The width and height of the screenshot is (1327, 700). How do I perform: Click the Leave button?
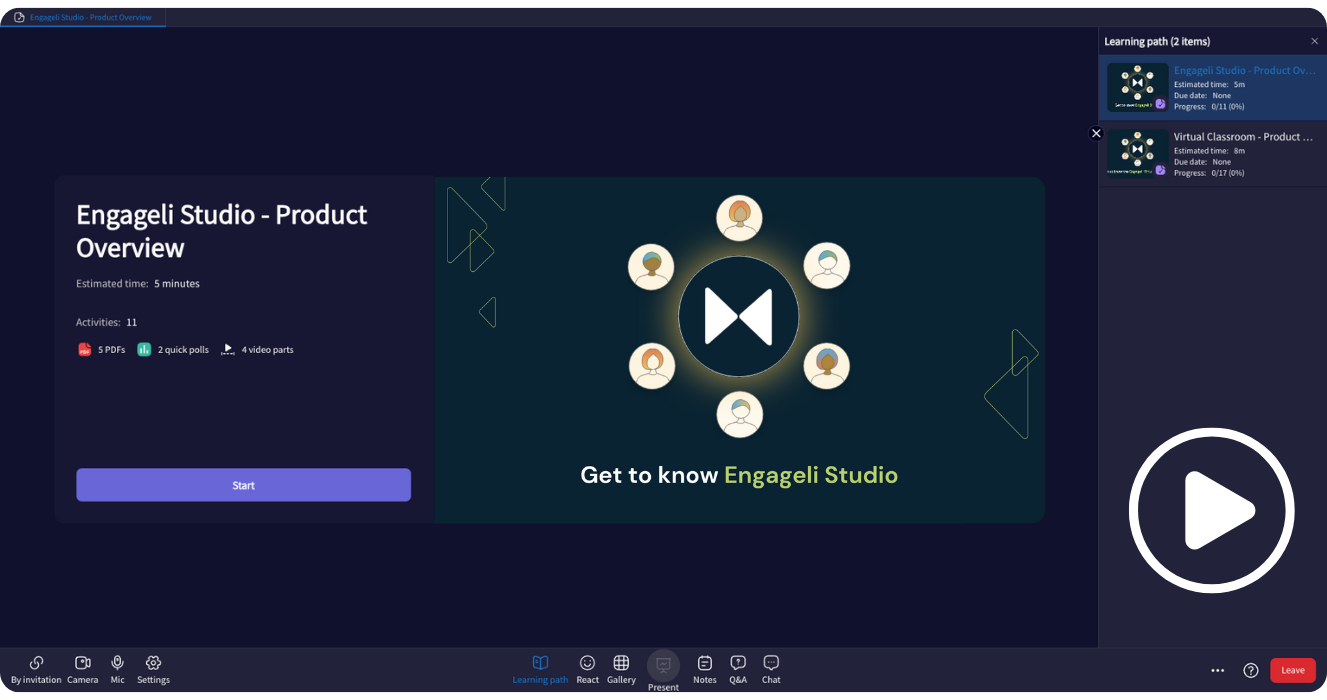[1292, 670]
